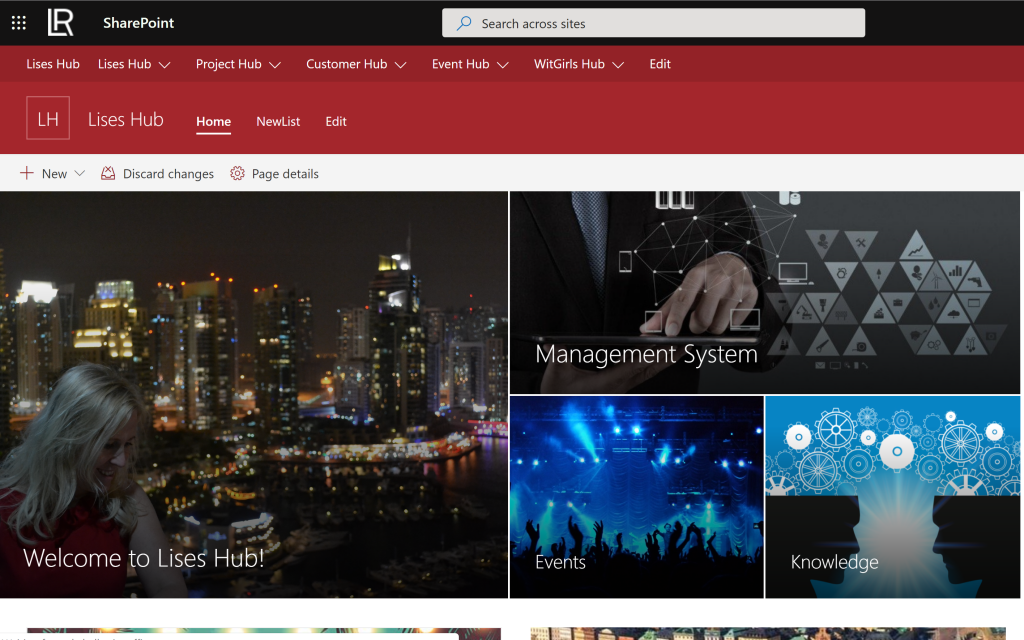Viewport: 1024px width, 640px height.
Task: Open the Microsoft 365 app launcher waffle
Action: [18, 22]
